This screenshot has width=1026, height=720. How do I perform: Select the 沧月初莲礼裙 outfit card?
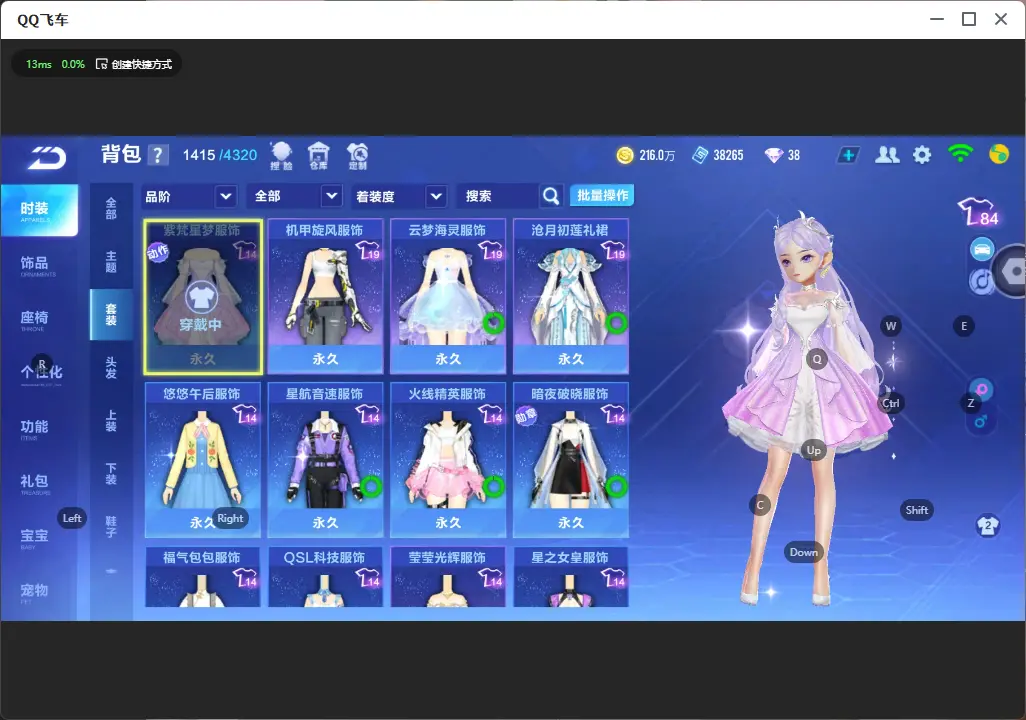pyautogui.click(x=571, y=297)
